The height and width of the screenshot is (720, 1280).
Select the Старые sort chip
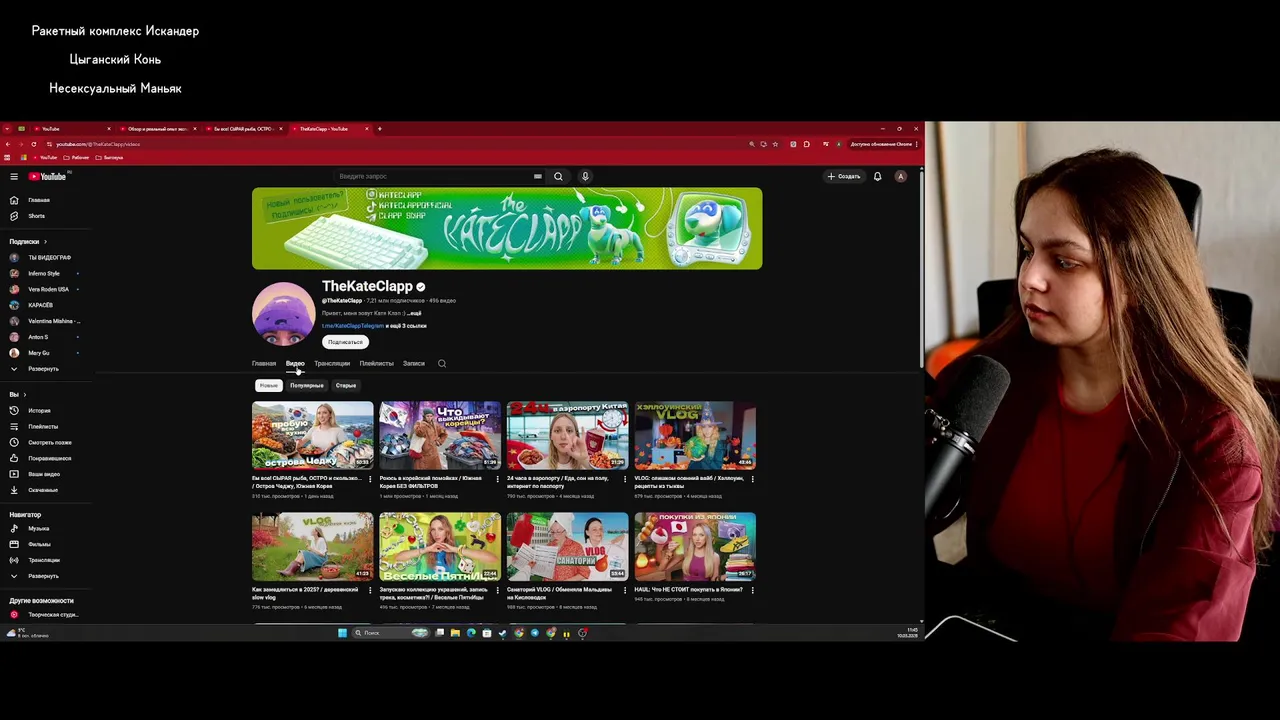click(x=346, y=386)
